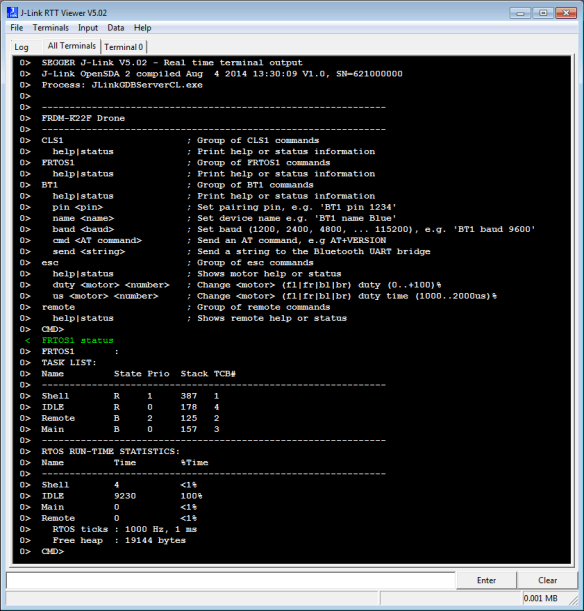This screenshot has width=584, height=611.
Task: Select the 'TASK LIST:' line
Action: tap(69, 363)
